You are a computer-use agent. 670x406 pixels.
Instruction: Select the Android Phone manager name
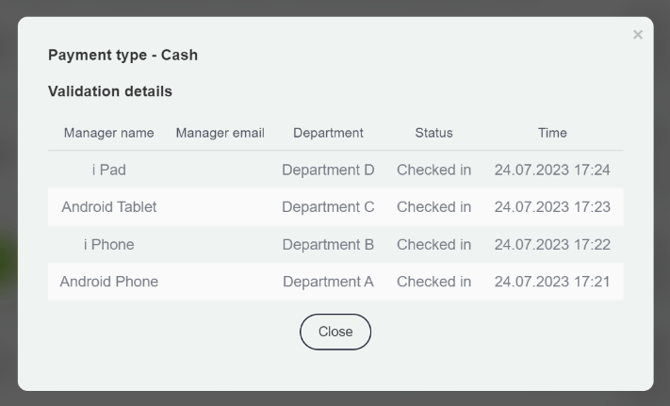tap(109, 282)
